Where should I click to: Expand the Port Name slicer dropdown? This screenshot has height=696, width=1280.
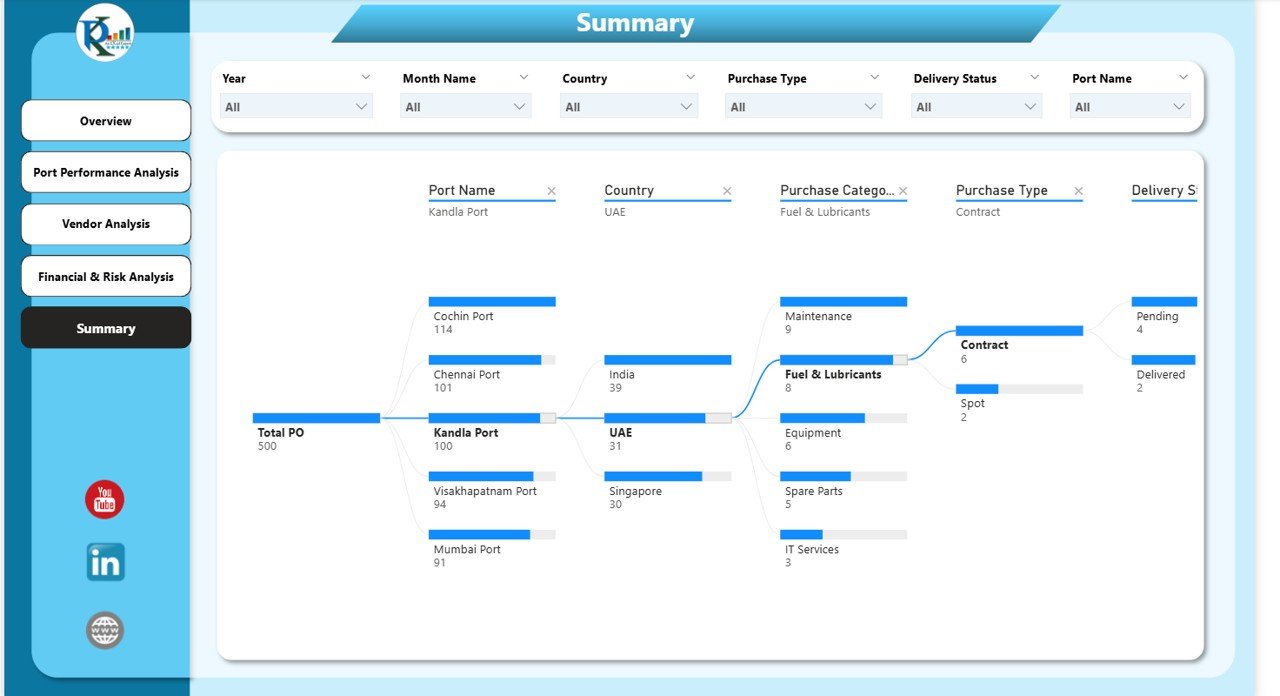[x=1130, y=105]
